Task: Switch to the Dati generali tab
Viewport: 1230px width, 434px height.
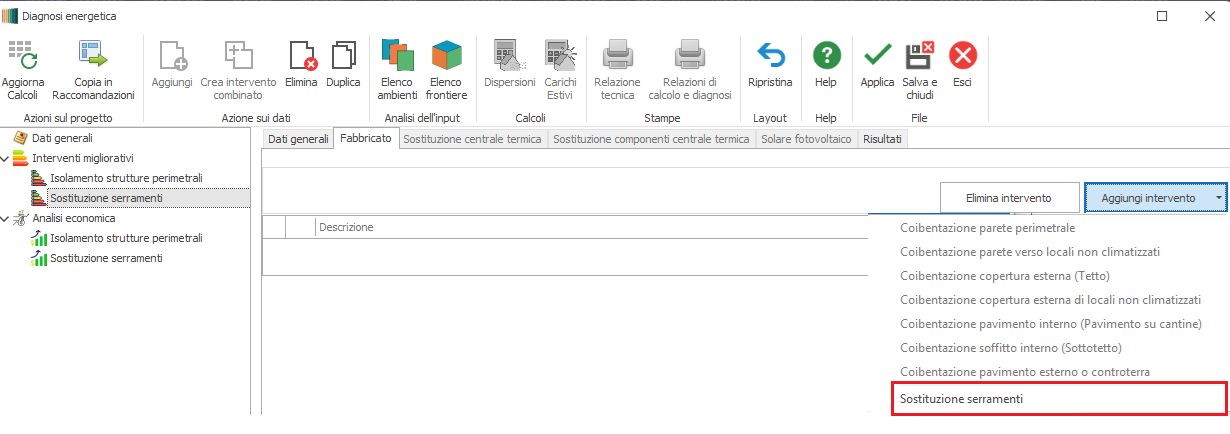Action: (x=298, y=139)
